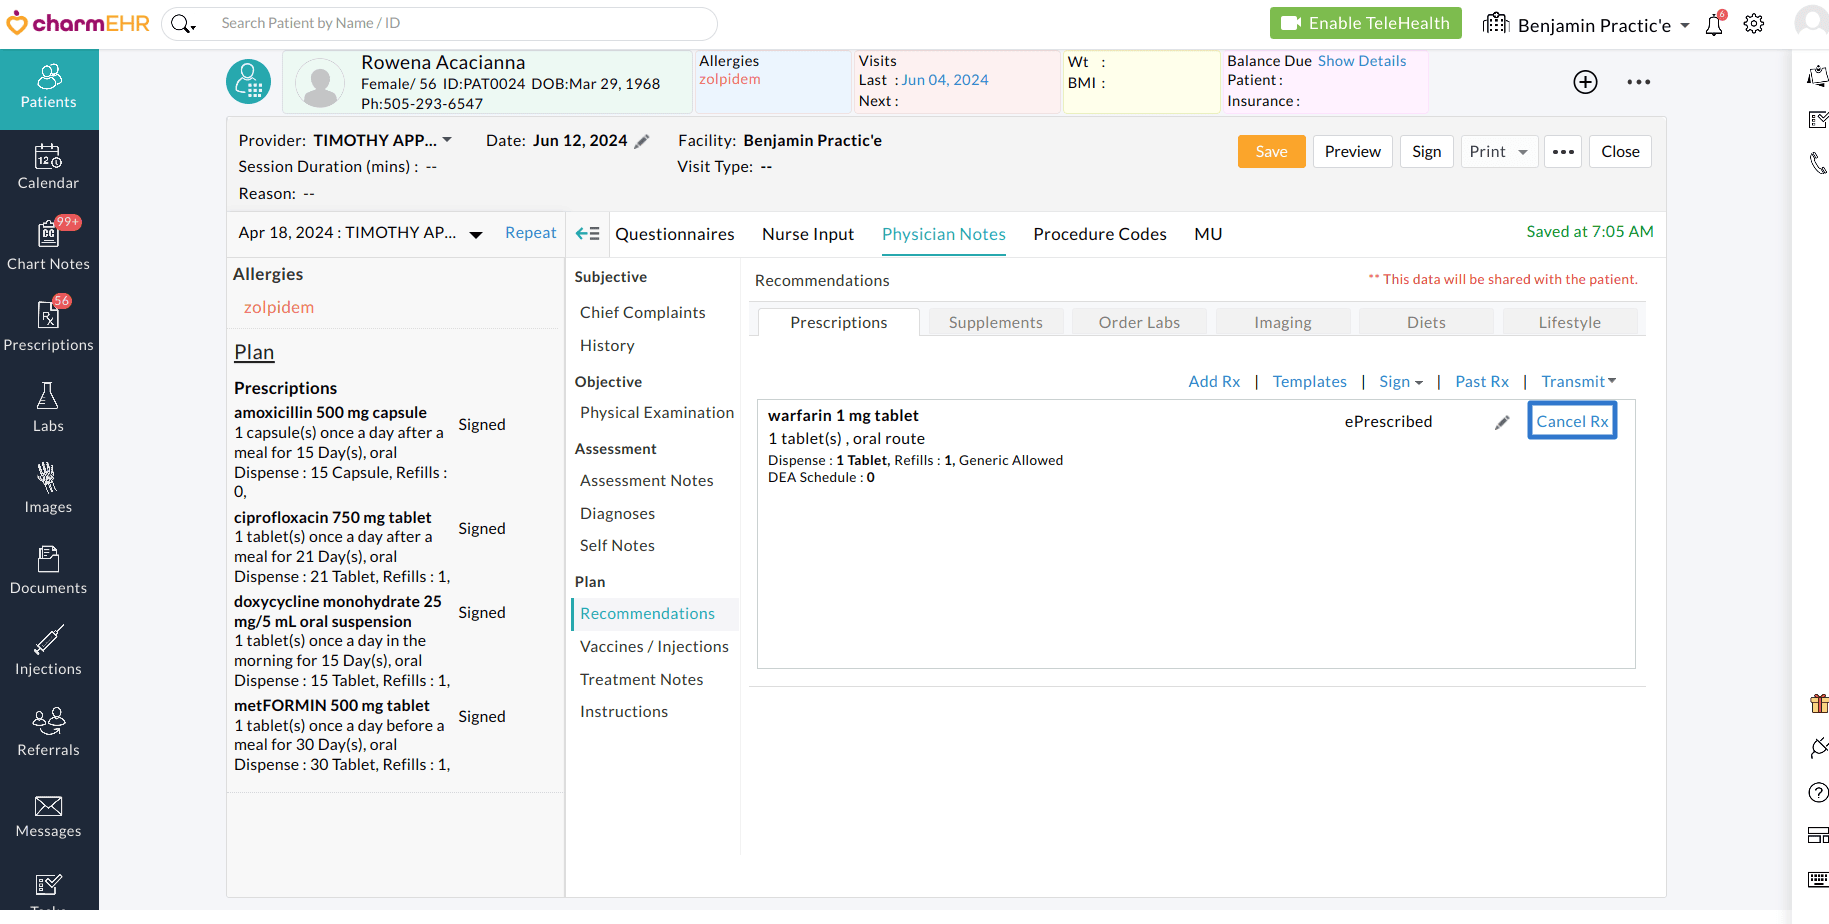1829x924 pixels.
Task: Click the plus circle add icon
Action: click(x=1585, y=82)
